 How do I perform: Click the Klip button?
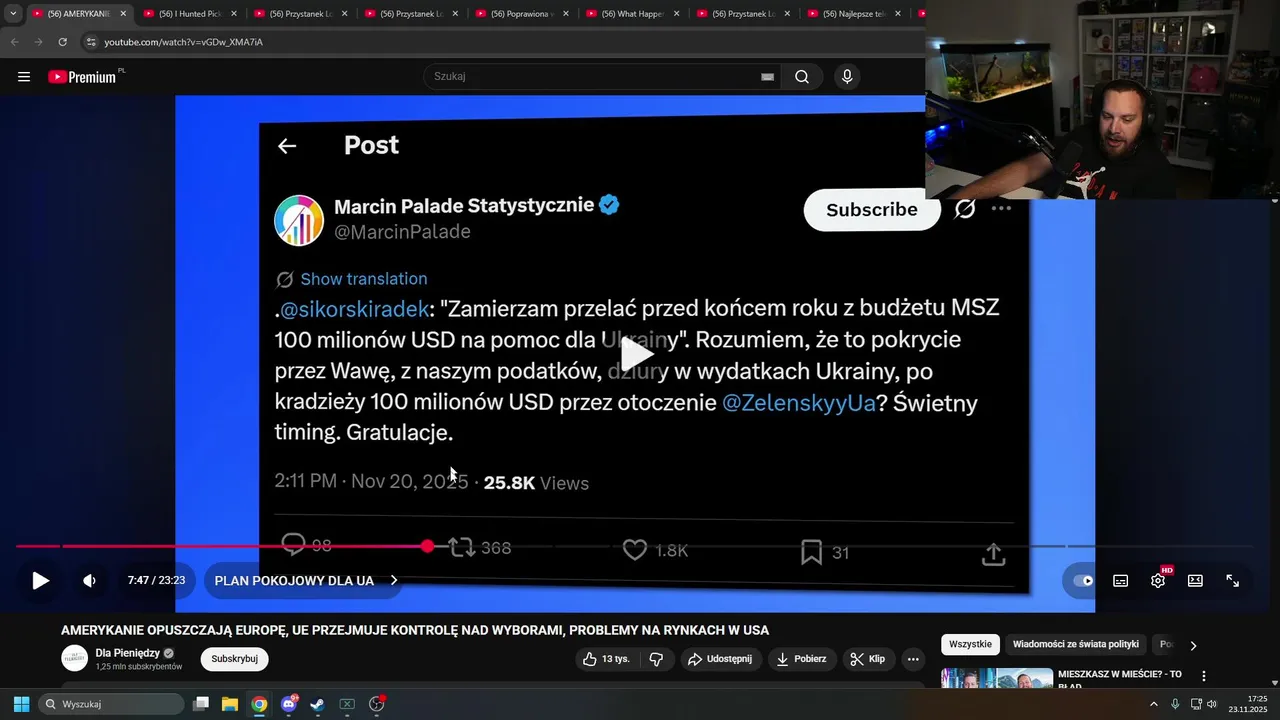tap(868, 659)
